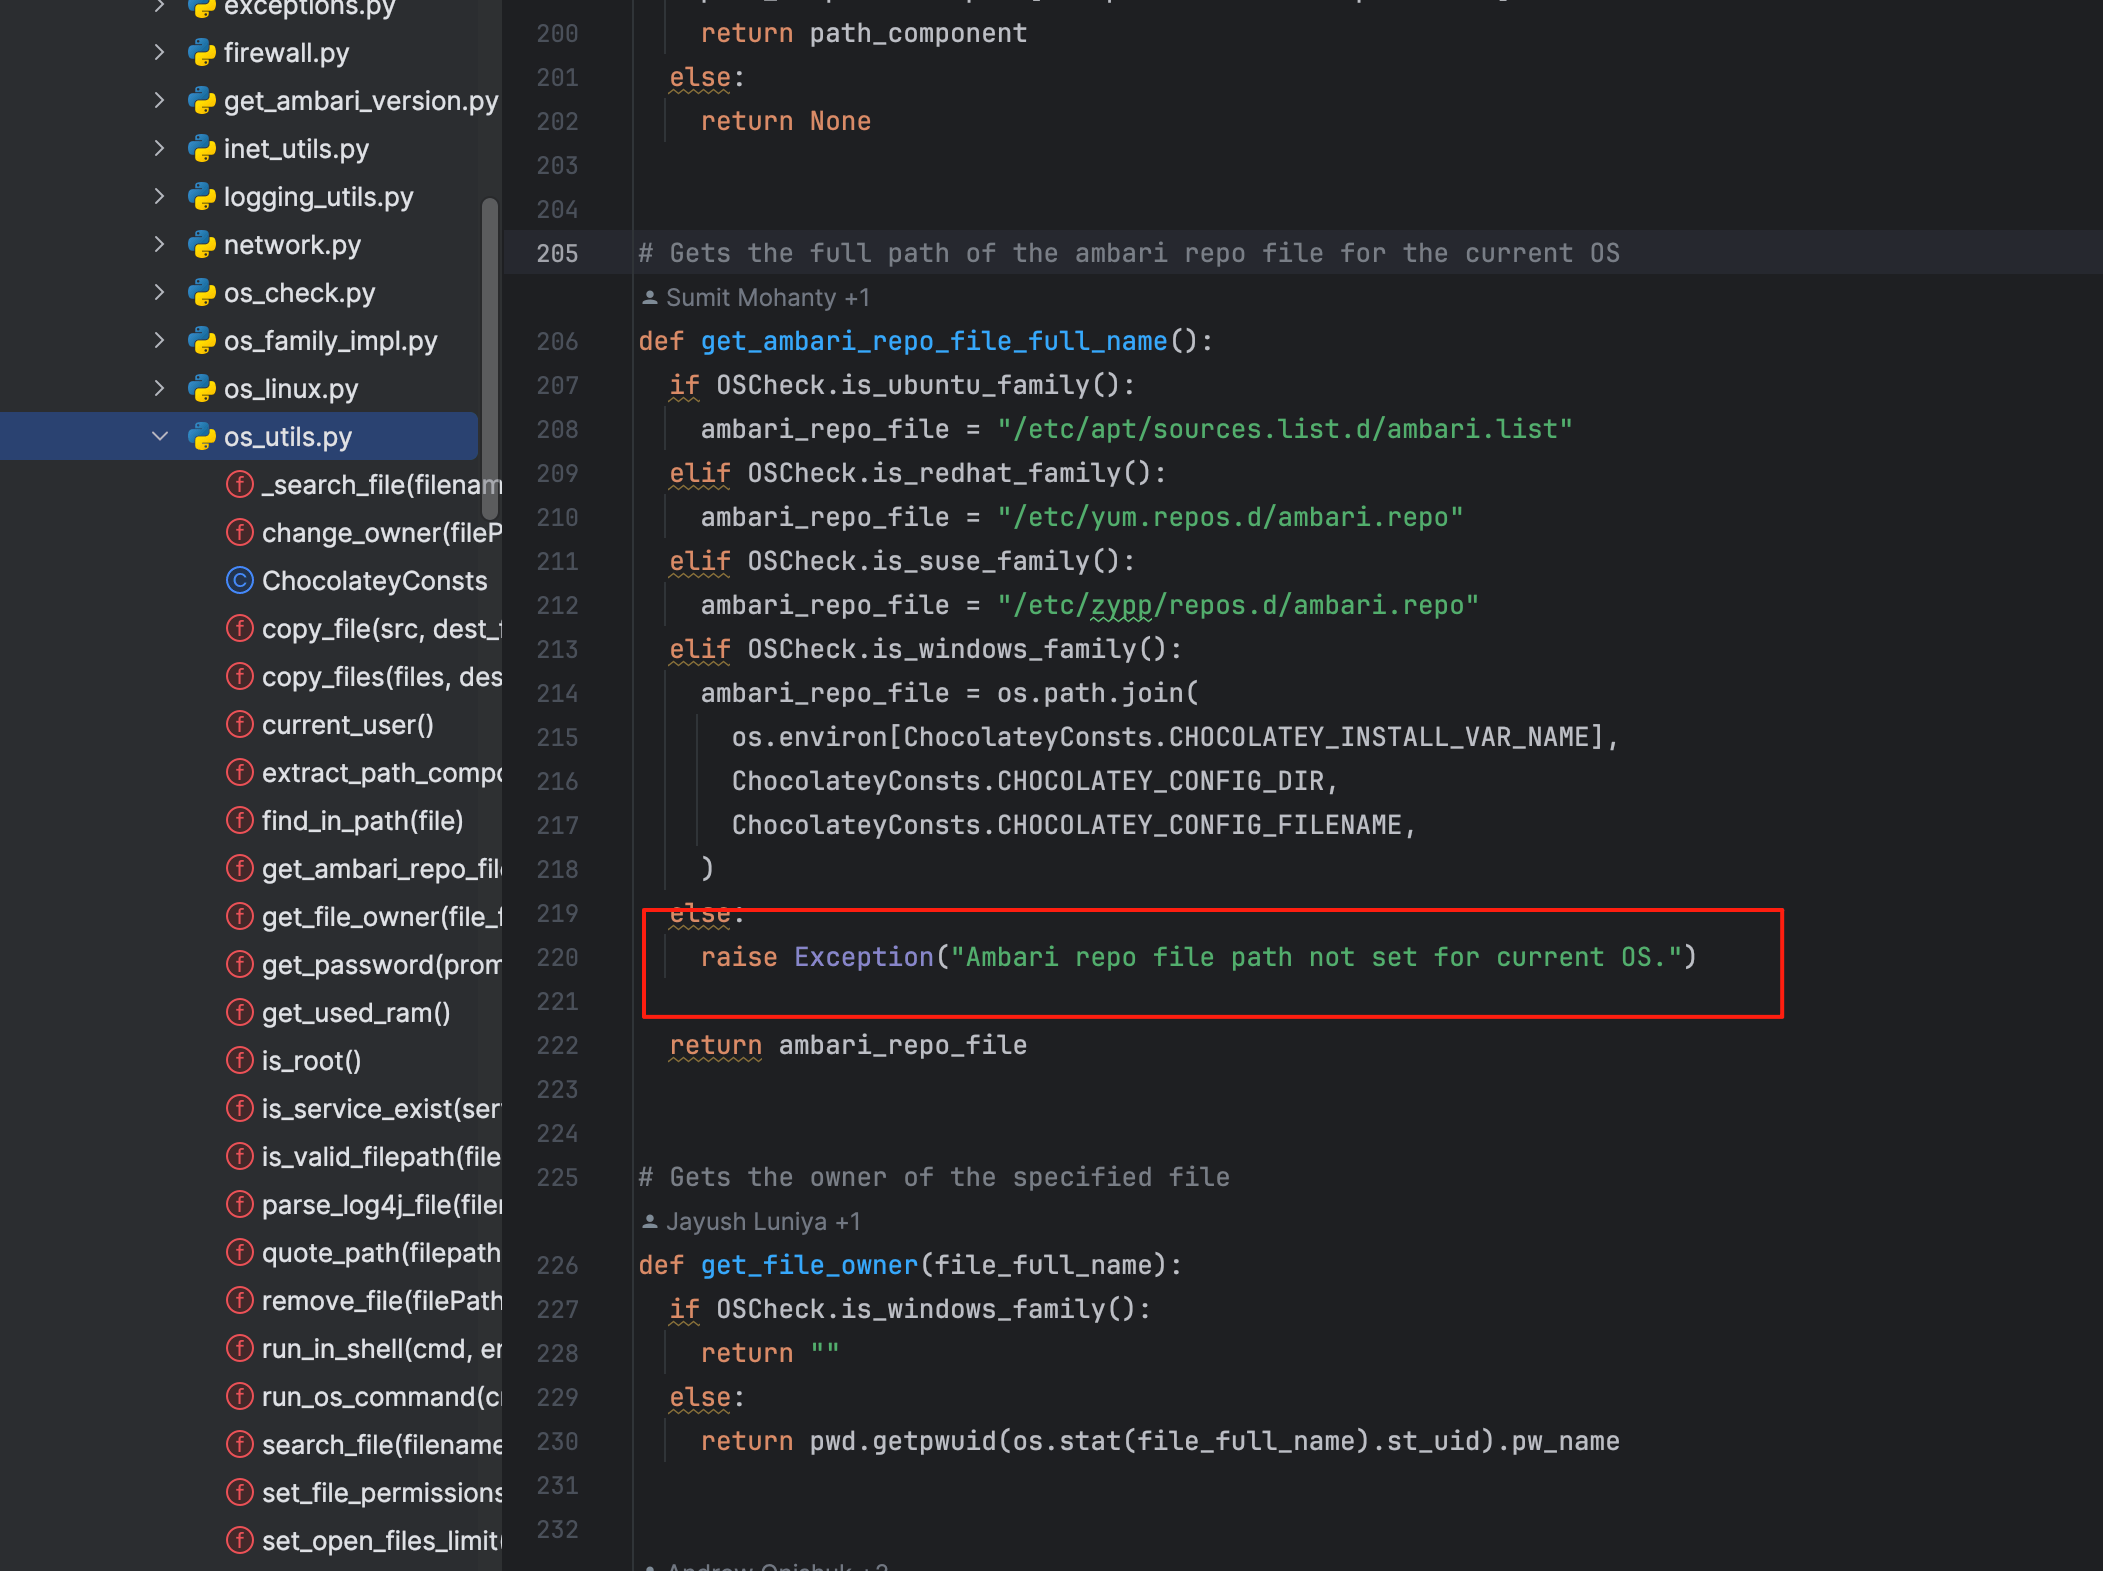
Task: Select find_in_path(file) in the structure tree
Action: point(362,821)
